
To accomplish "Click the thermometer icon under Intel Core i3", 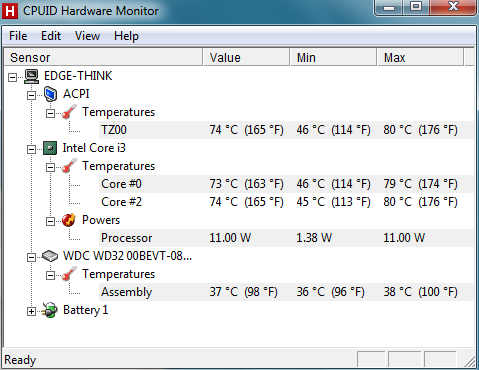I will click(69, 166).
